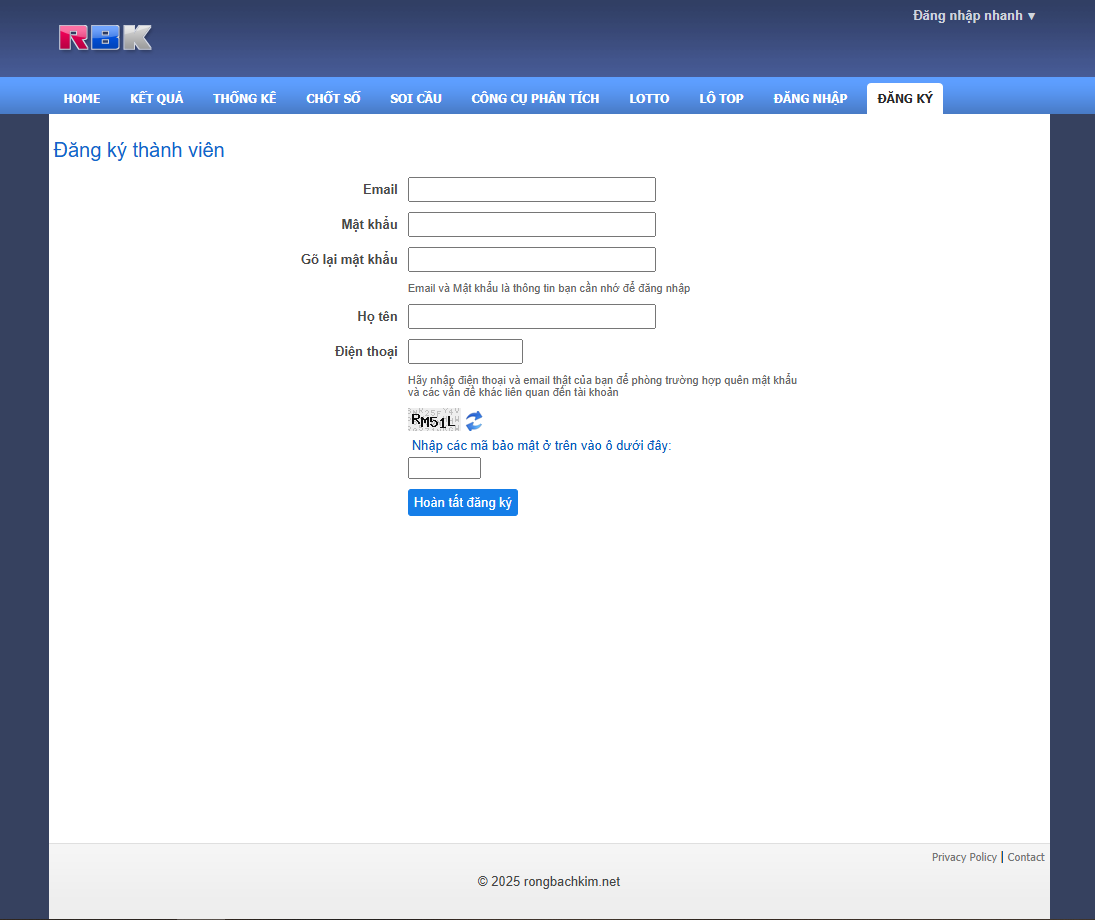Switch to the LOTTO tab
Viewport: 1095px width, 920px height.
coord(649,98)
